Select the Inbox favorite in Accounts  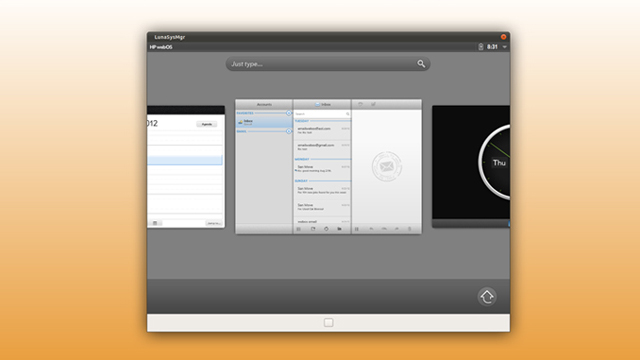click(264, 122)
